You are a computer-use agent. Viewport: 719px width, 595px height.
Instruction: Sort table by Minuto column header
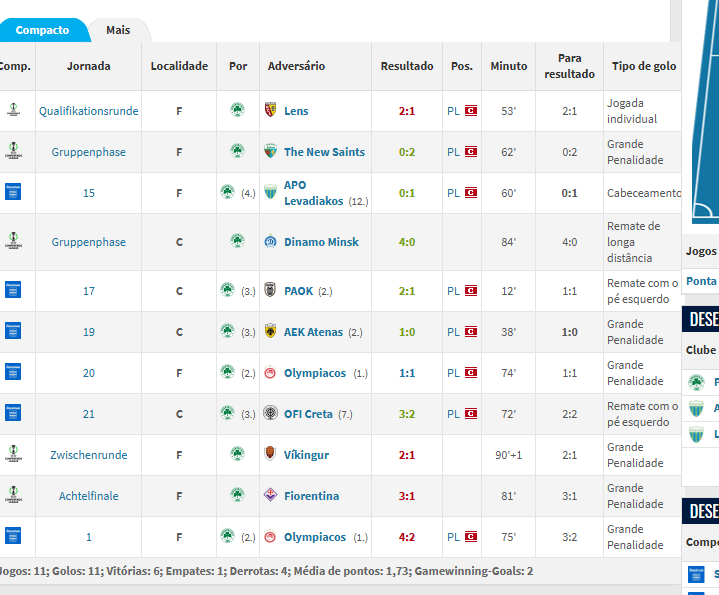(508, 66)
